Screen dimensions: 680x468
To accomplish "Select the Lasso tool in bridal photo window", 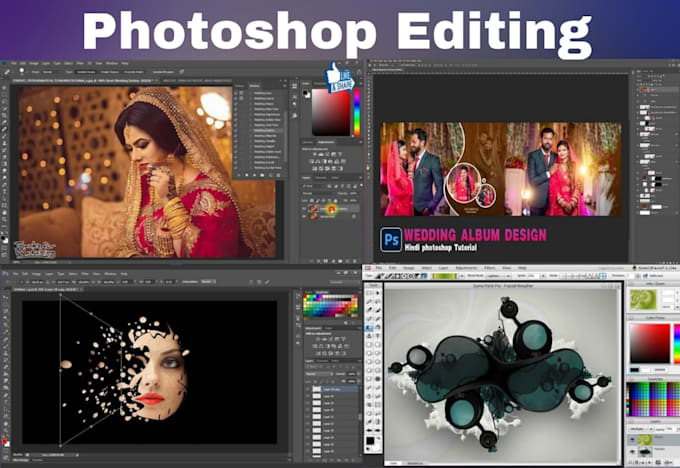I will 5,101.
